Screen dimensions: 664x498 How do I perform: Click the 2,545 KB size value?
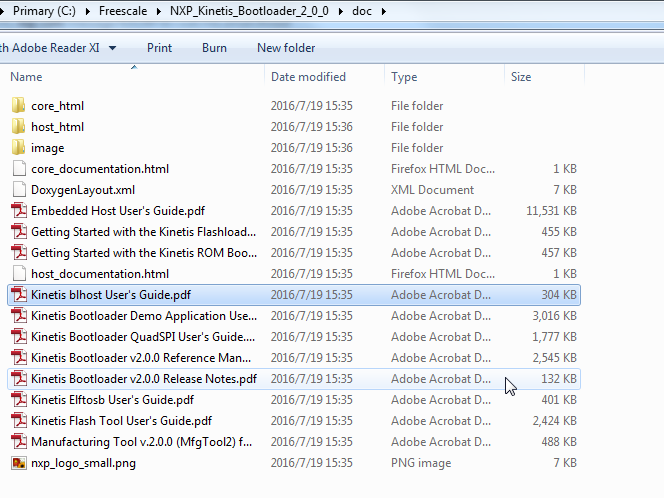click(554, 358)
